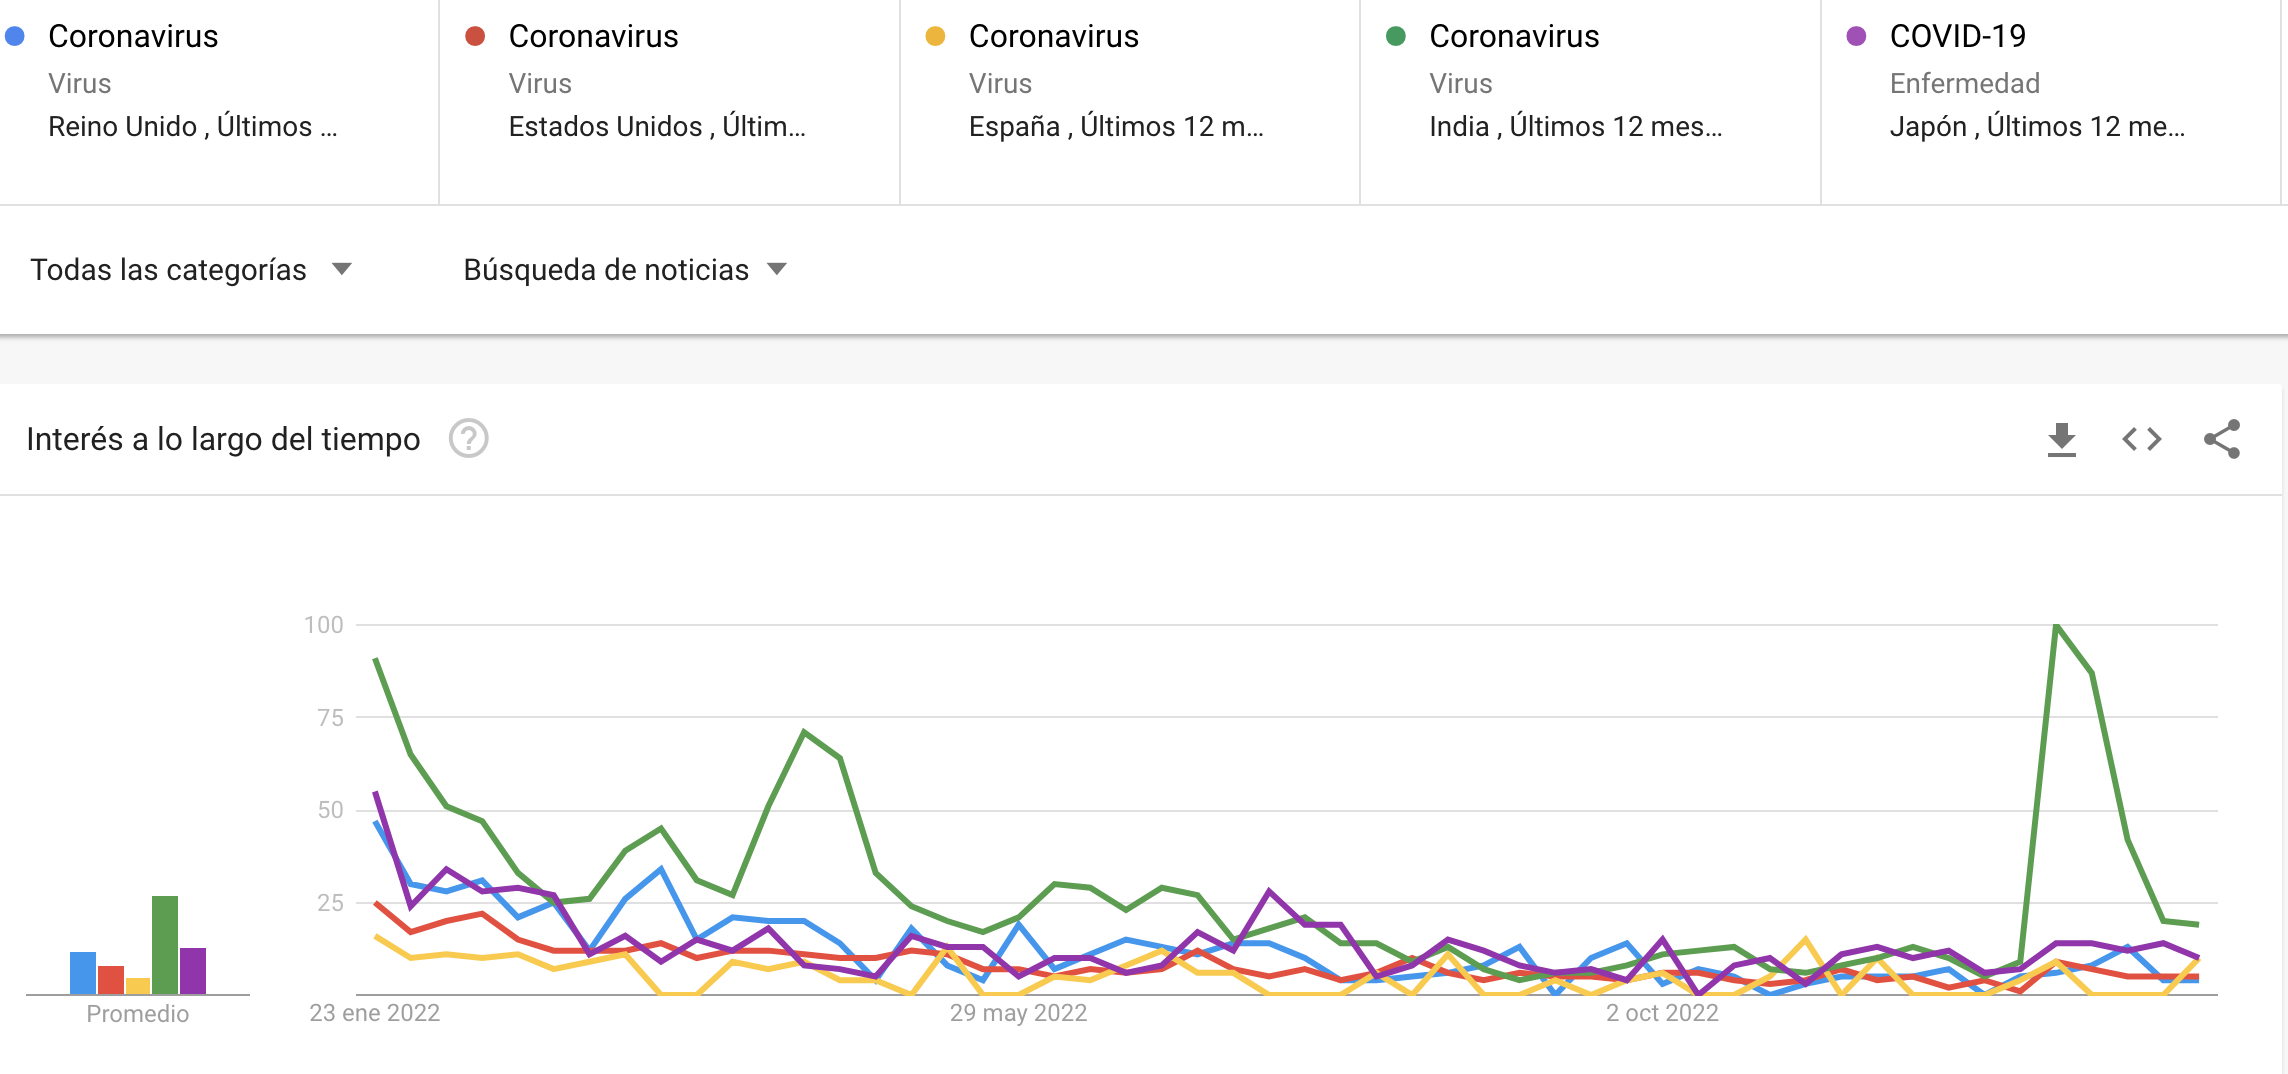Viewport: 2288px width, 1074px height.
Task: Share the interest over time chart
Action: coord(2222,439)
